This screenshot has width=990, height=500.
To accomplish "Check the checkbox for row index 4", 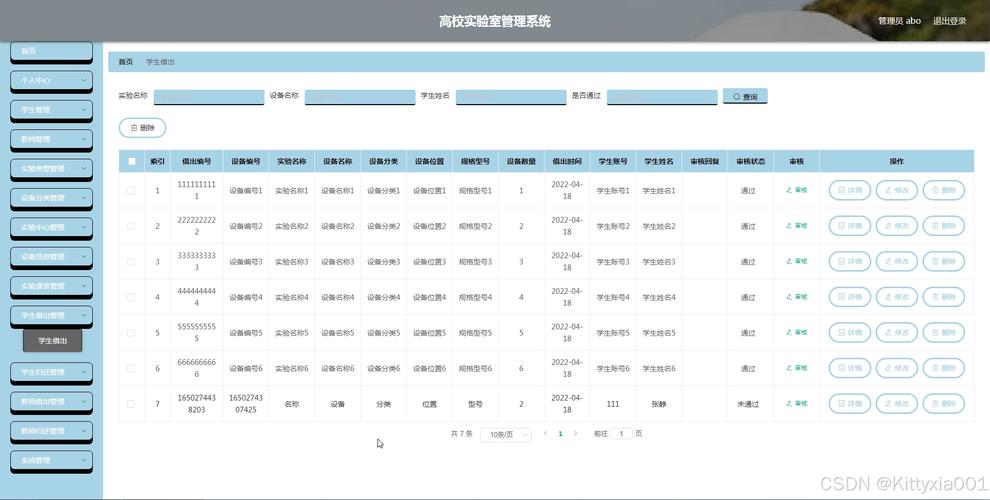I will (131, 297).
